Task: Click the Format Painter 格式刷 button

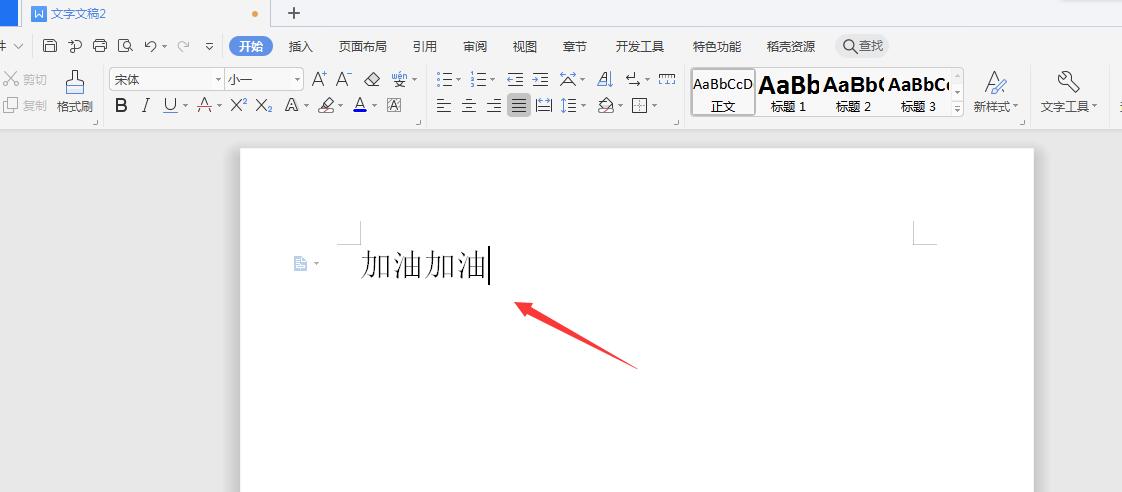Action: (74, 92)
